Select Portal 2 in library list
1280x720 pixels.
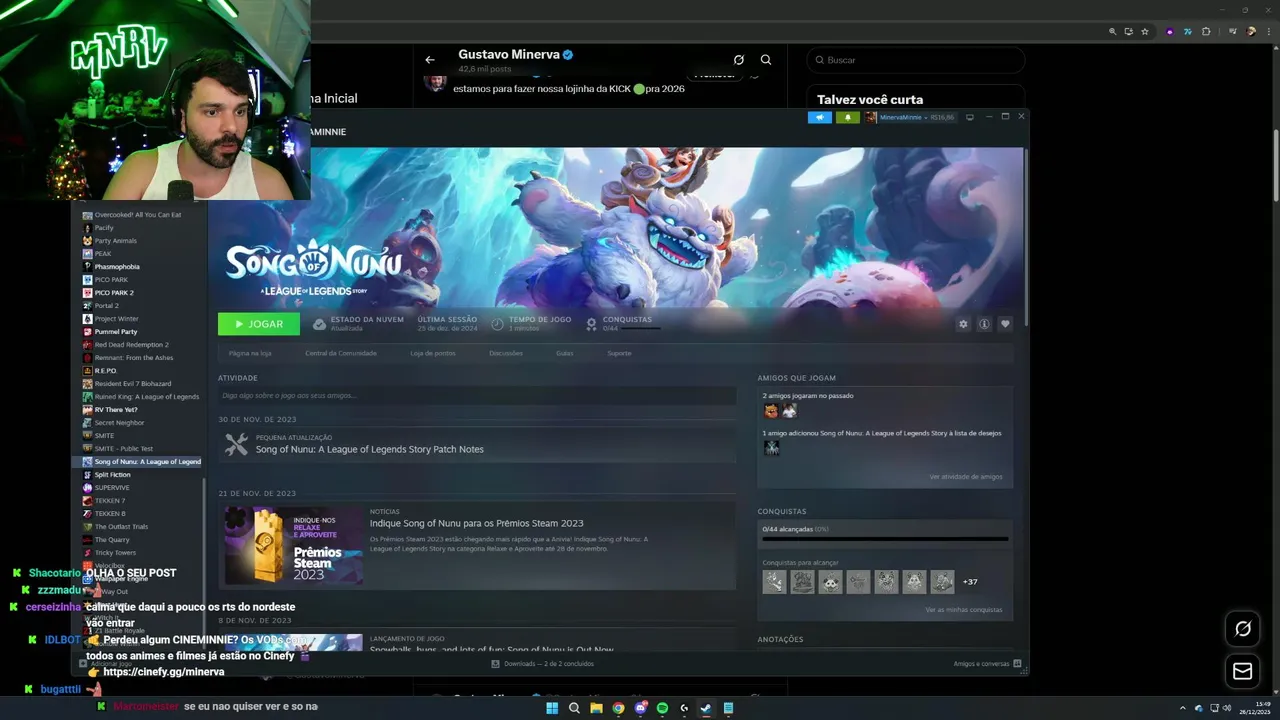pos(107,306)
